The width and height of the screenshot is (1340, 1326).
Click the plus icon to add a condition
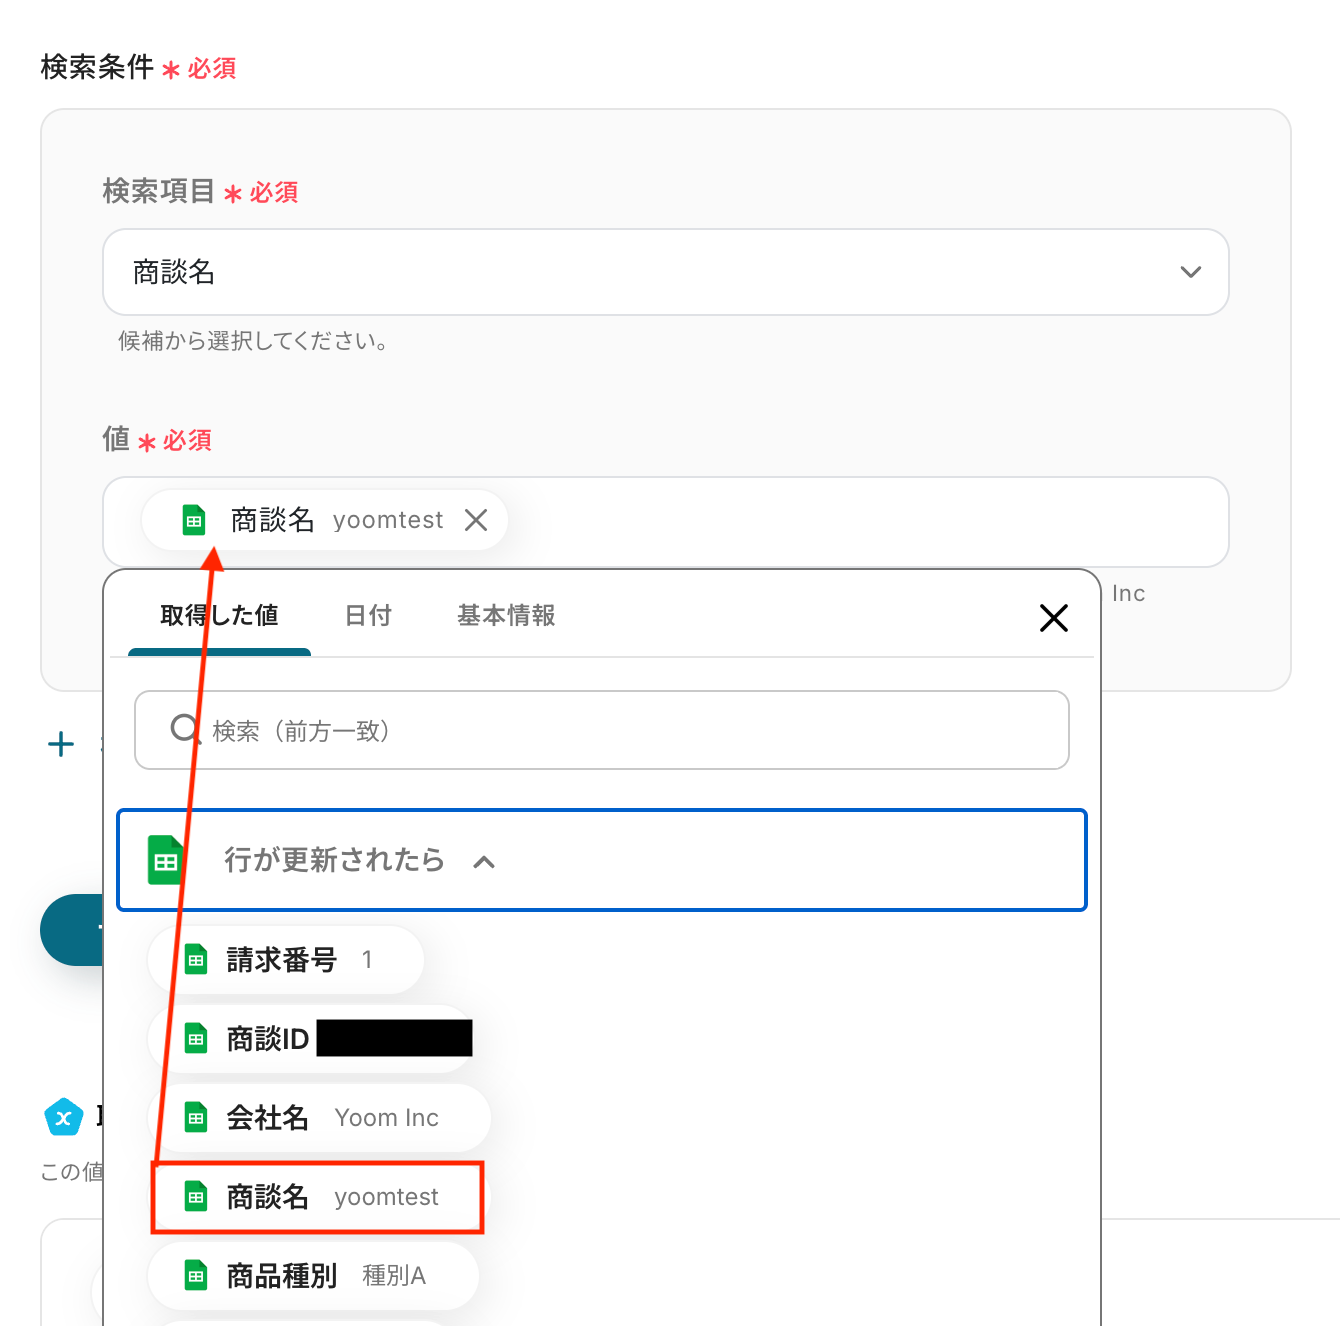pos(61,744)
